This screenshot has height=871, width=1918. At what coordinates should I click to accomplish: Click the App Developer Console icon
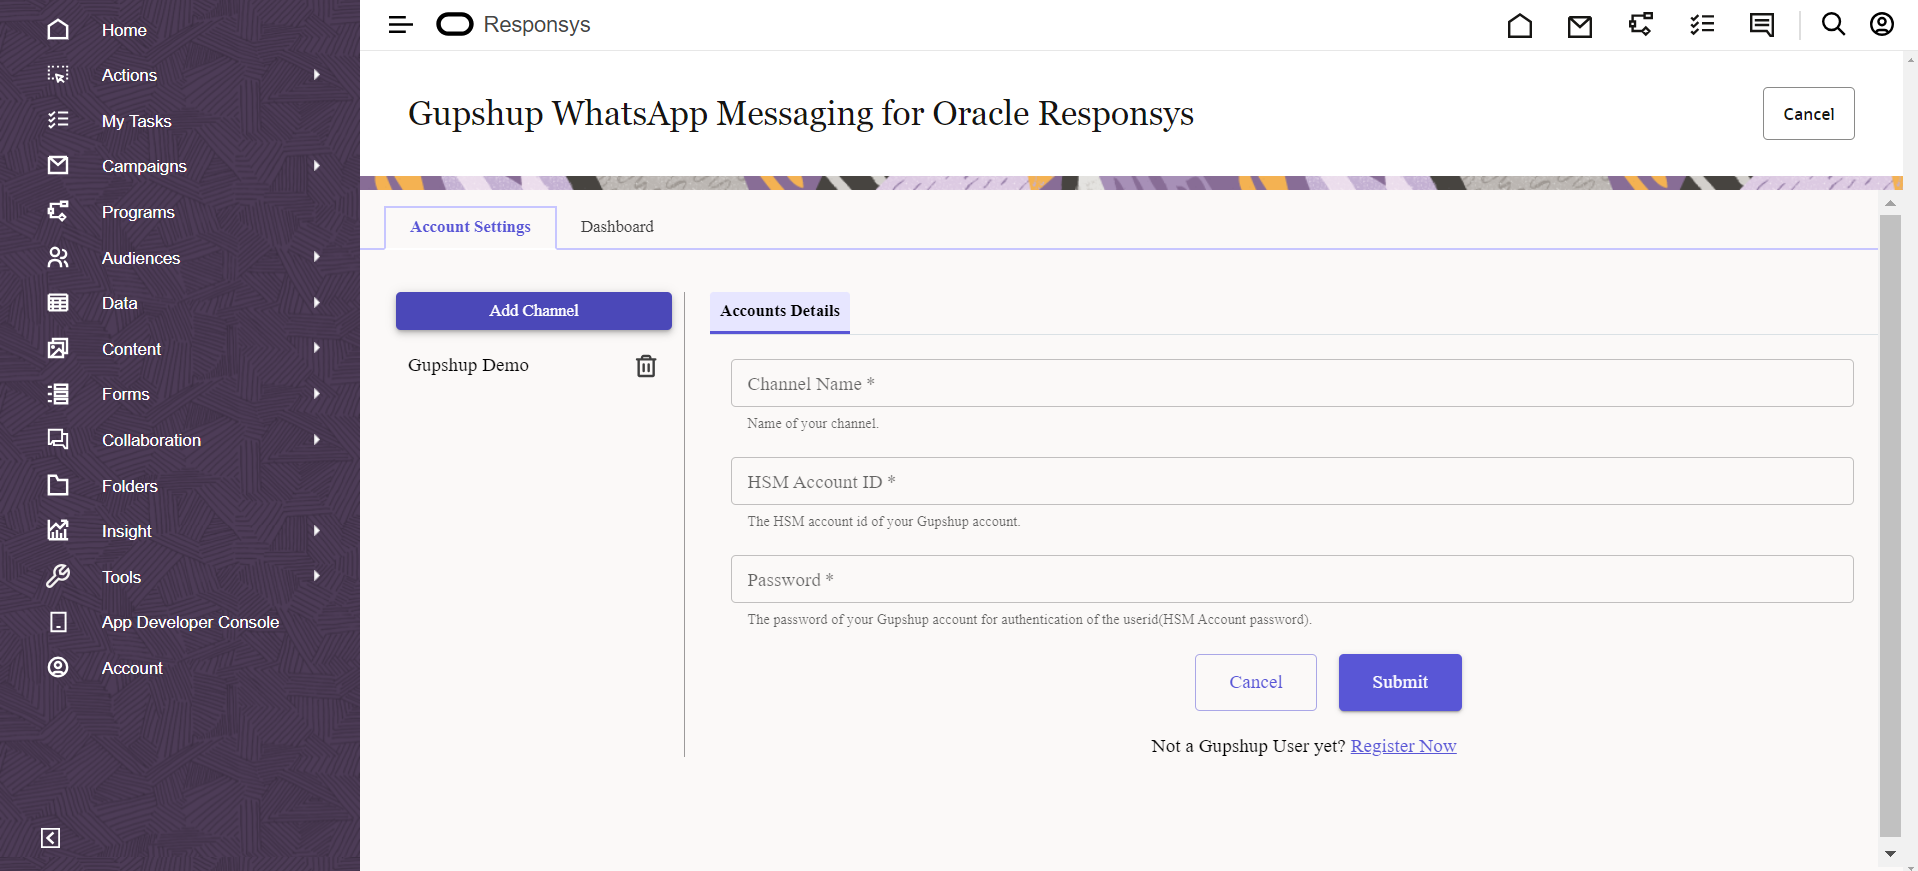tap(58, 622)
